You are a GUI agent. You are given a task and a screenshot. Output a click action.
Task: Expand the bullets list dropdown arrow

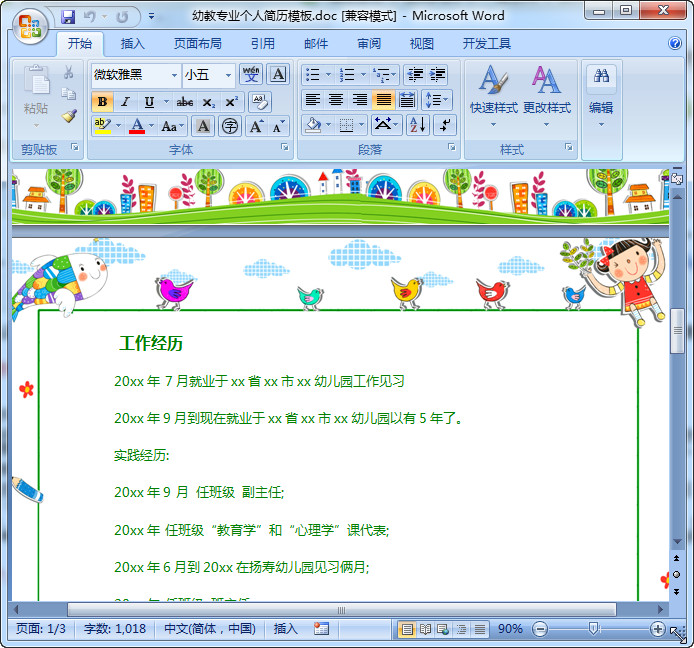328,74
